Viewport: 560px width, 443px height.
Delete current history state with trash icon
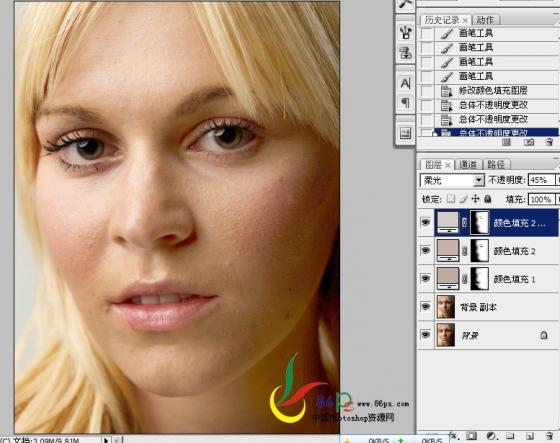pos(550,142)
